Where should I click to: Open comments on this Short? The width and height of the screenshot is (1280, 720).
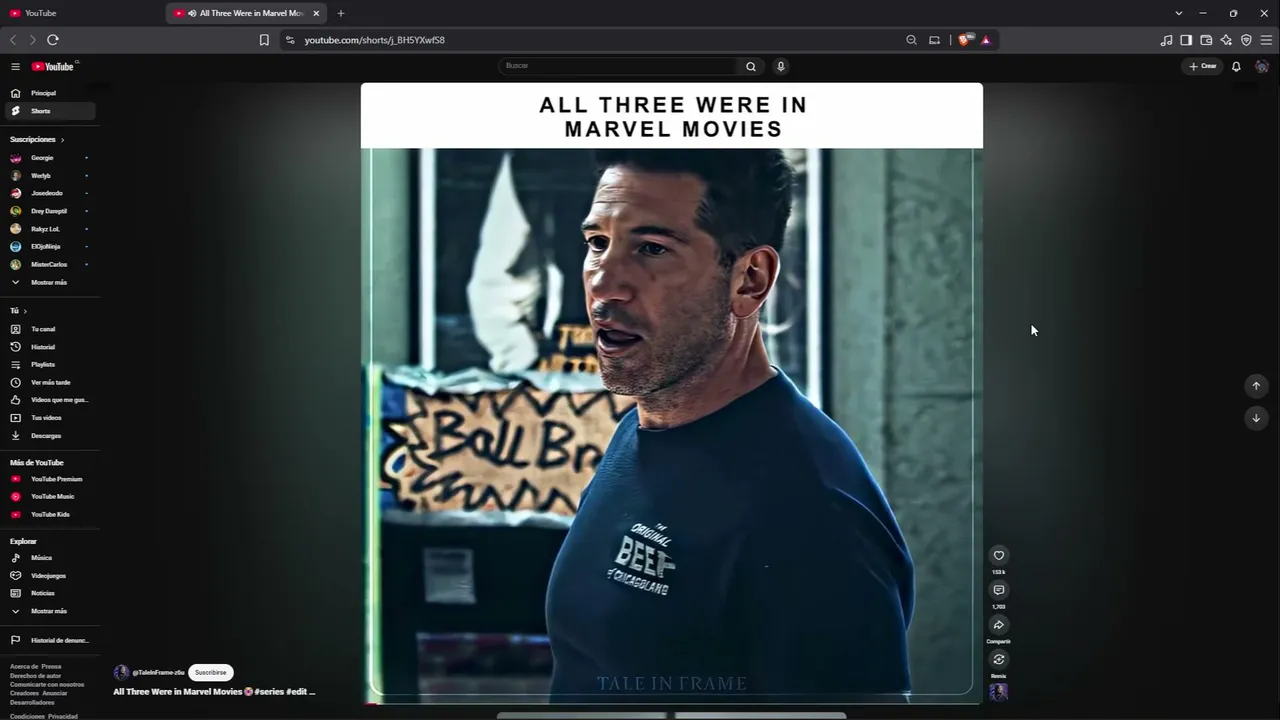998,590
